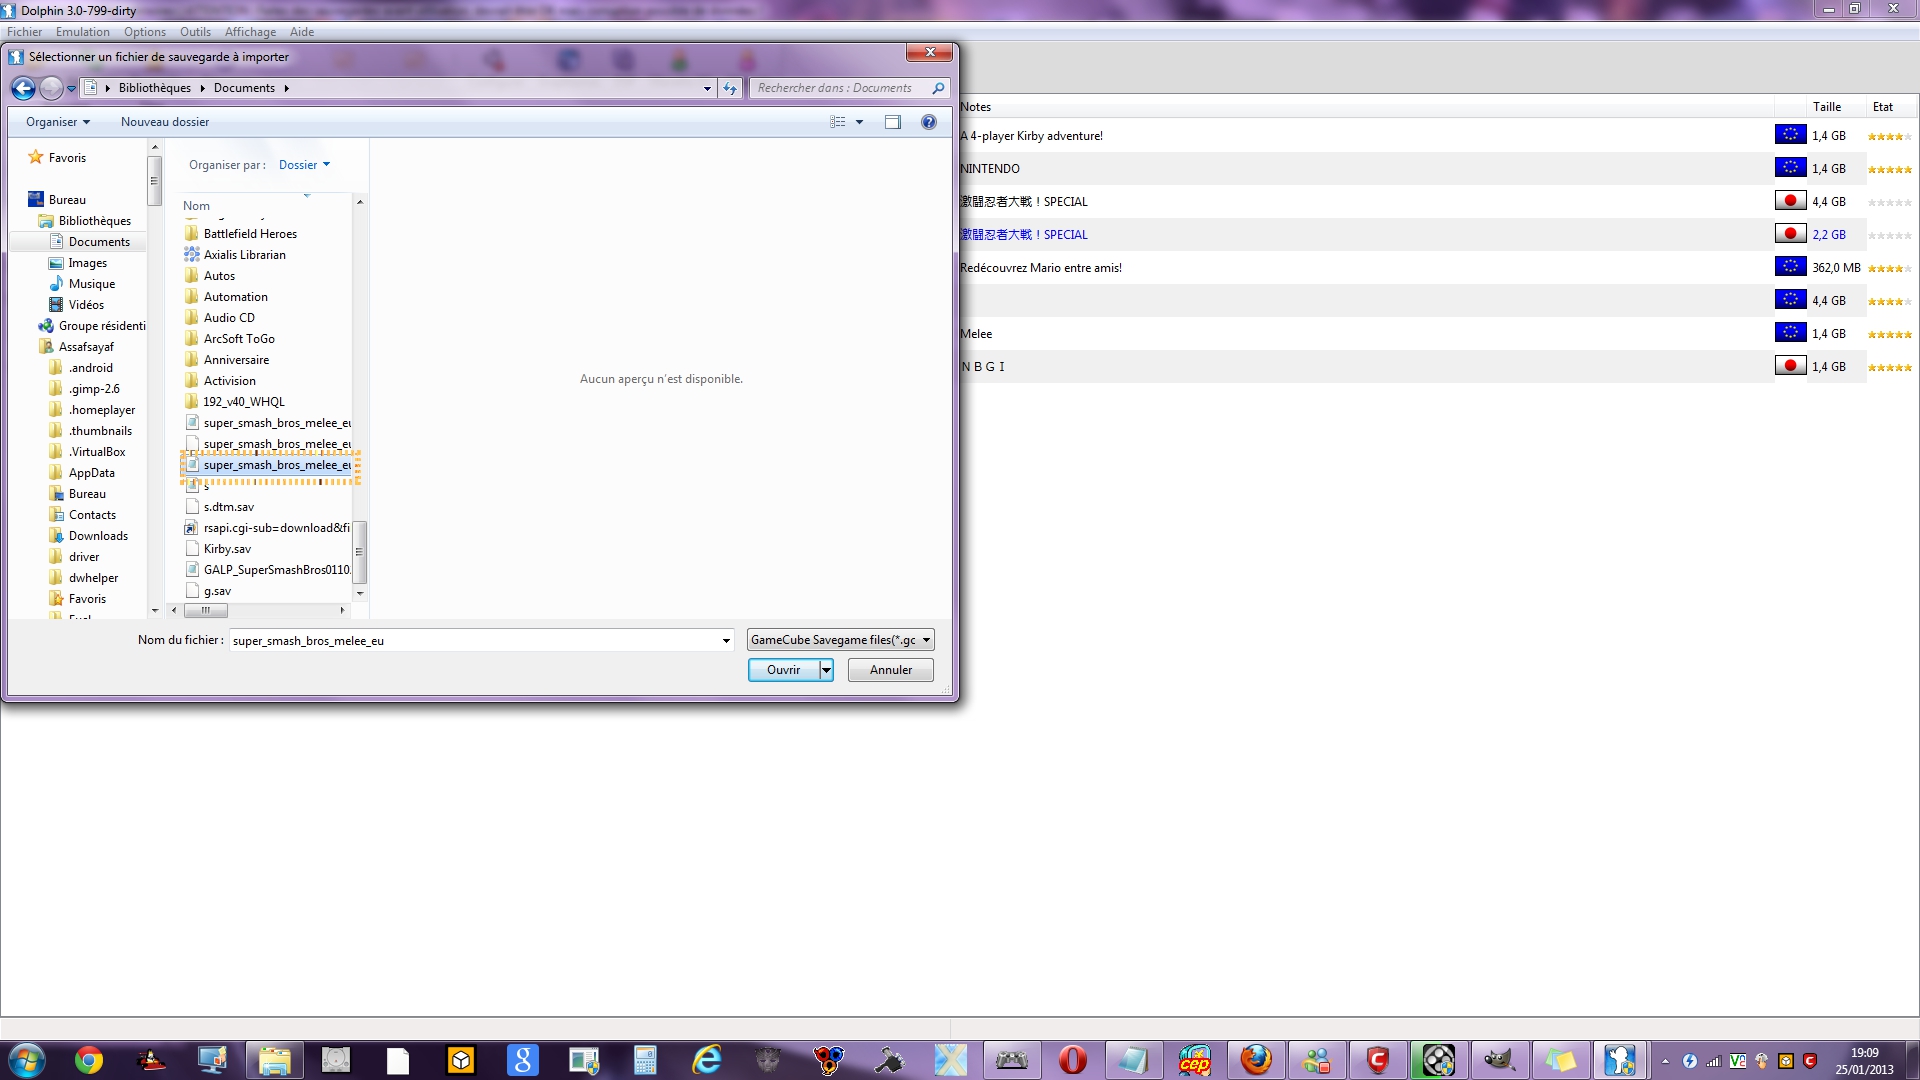Select Downloads folder in the navigation tree
This screenshot has width=1920, height=1080.
click(98, 536)
